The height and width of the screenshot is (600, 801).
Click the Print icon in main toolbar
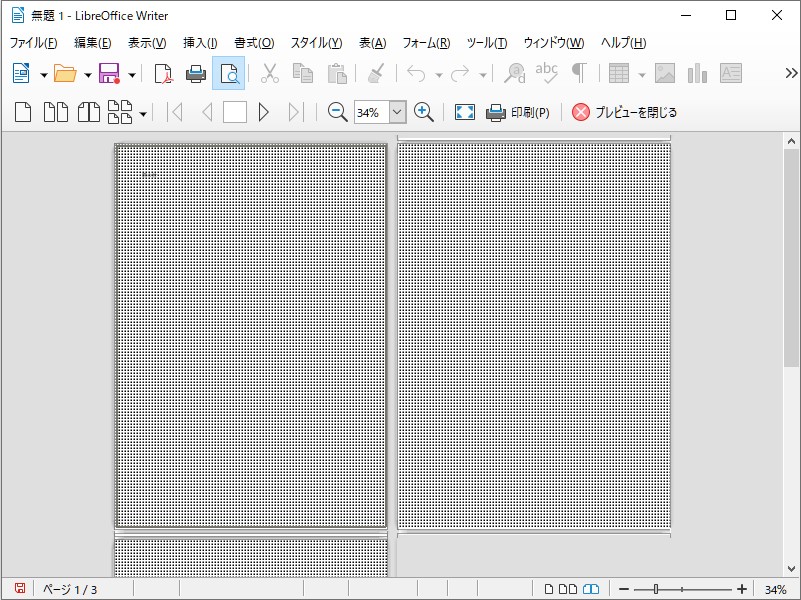pyautogui.click(x=196, y=74)
